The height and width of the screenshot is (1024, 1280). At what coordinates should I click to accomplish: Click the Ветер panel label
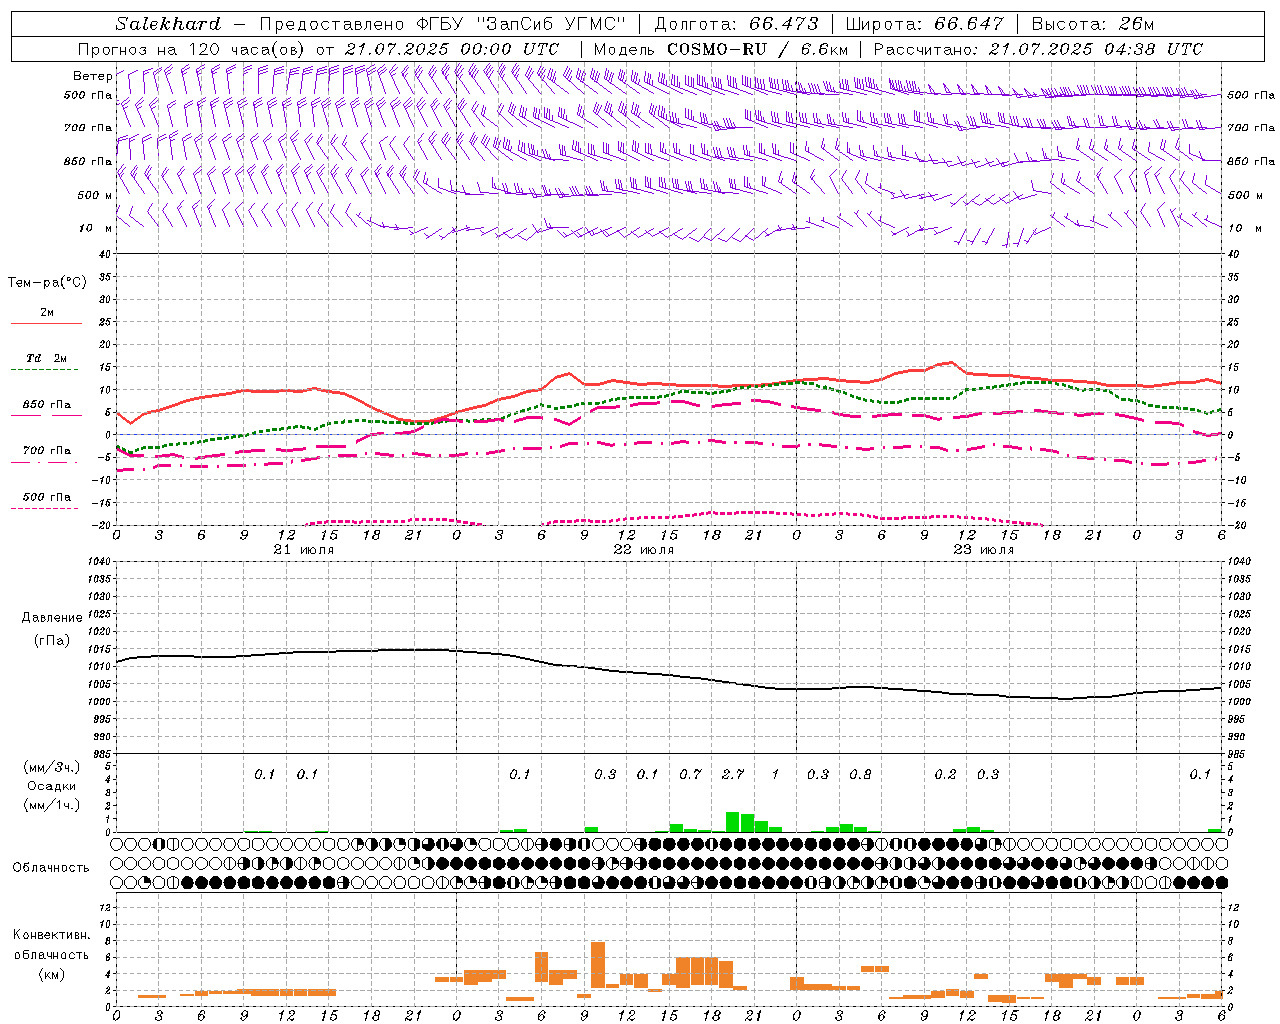(92, 76)
